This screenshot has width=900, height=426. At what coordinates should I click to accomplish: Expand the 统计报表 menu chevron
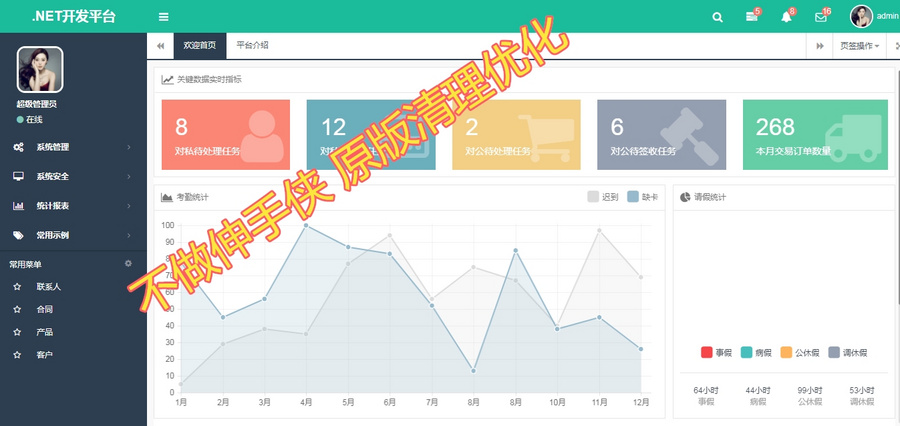(129, 206)
